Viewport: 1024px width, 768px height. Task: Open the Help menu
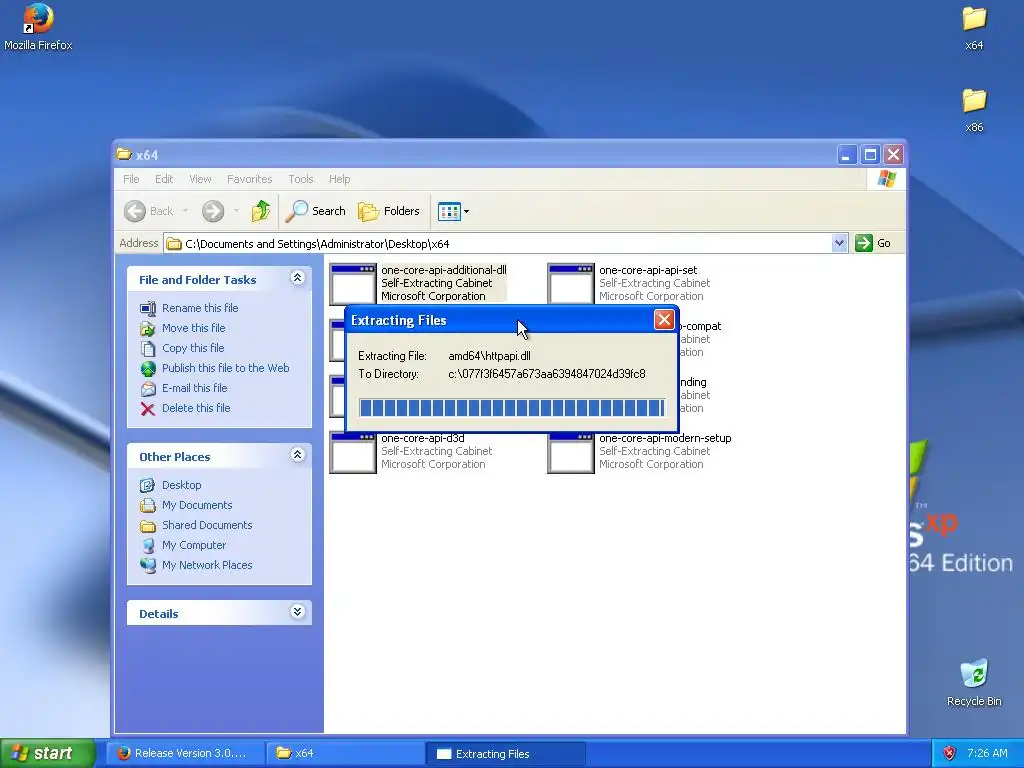(x=339, y=179)
